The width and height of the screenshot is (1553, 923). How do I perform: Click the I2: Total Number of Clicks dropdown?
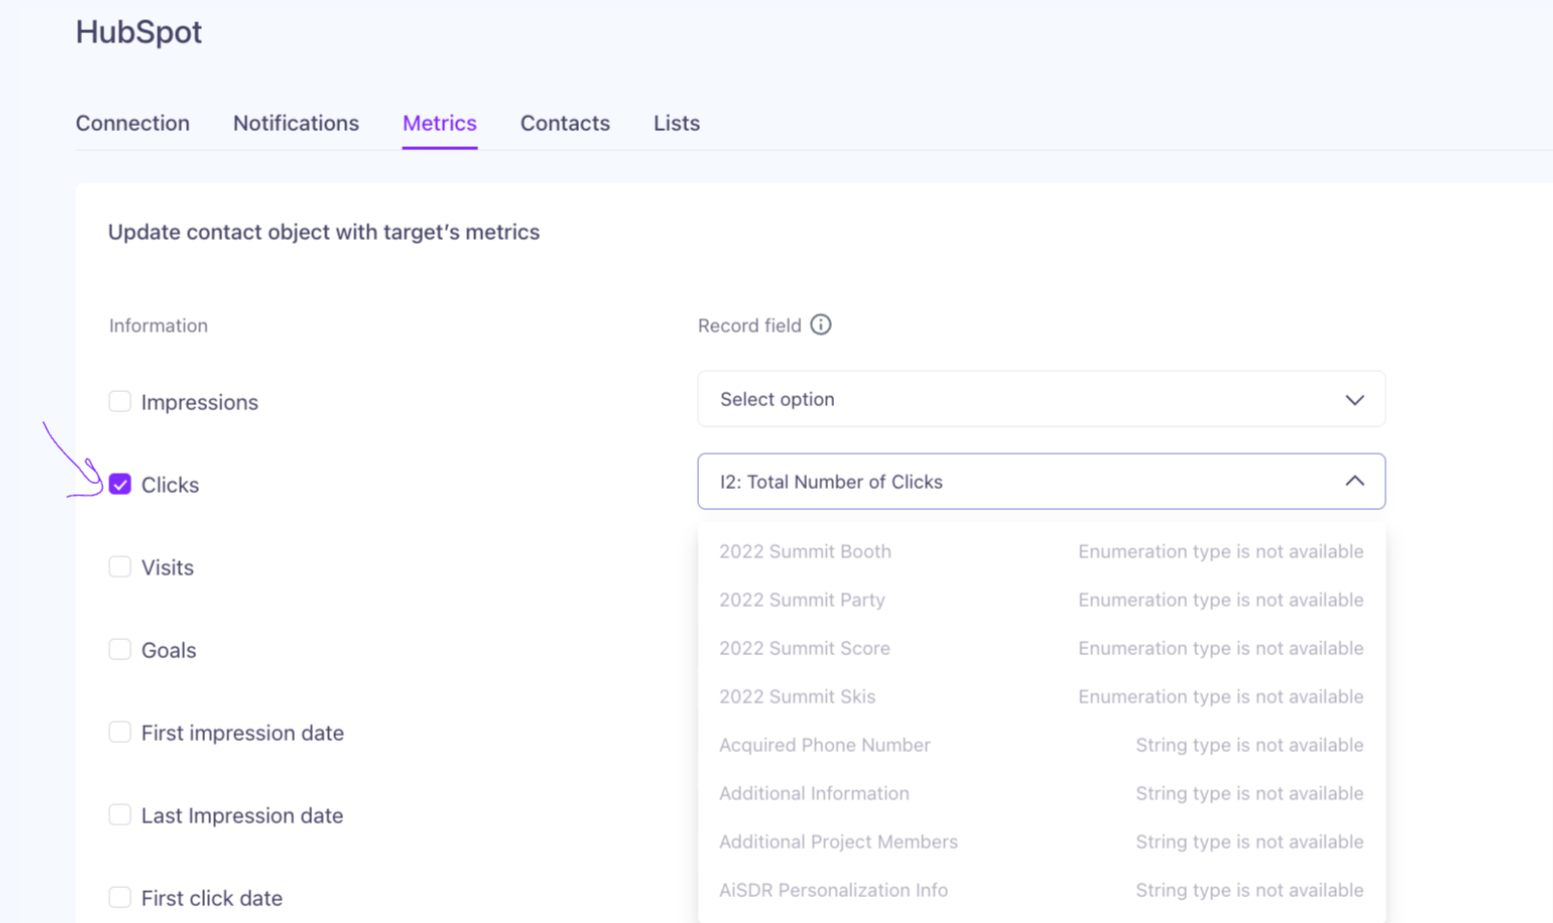(1041, 481)
